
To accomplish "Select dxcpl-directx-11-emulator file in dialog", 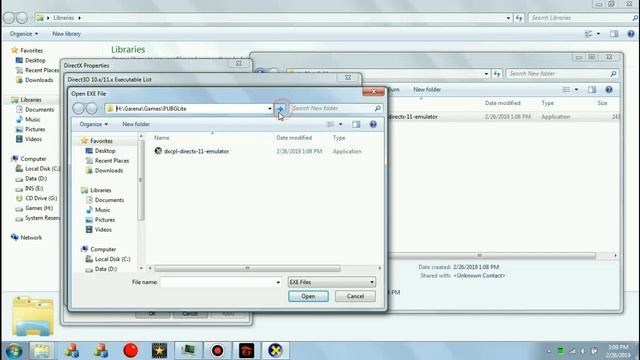I will 192,151.
